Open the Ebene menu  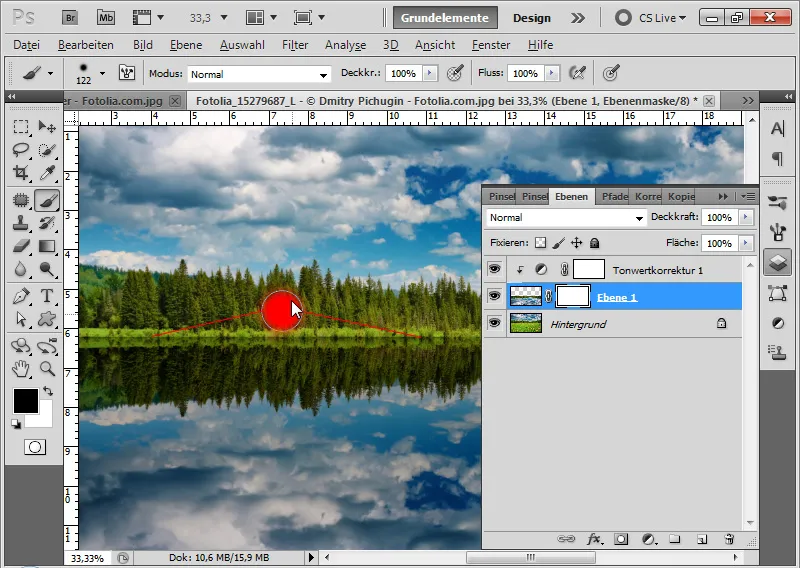point(186,45)
